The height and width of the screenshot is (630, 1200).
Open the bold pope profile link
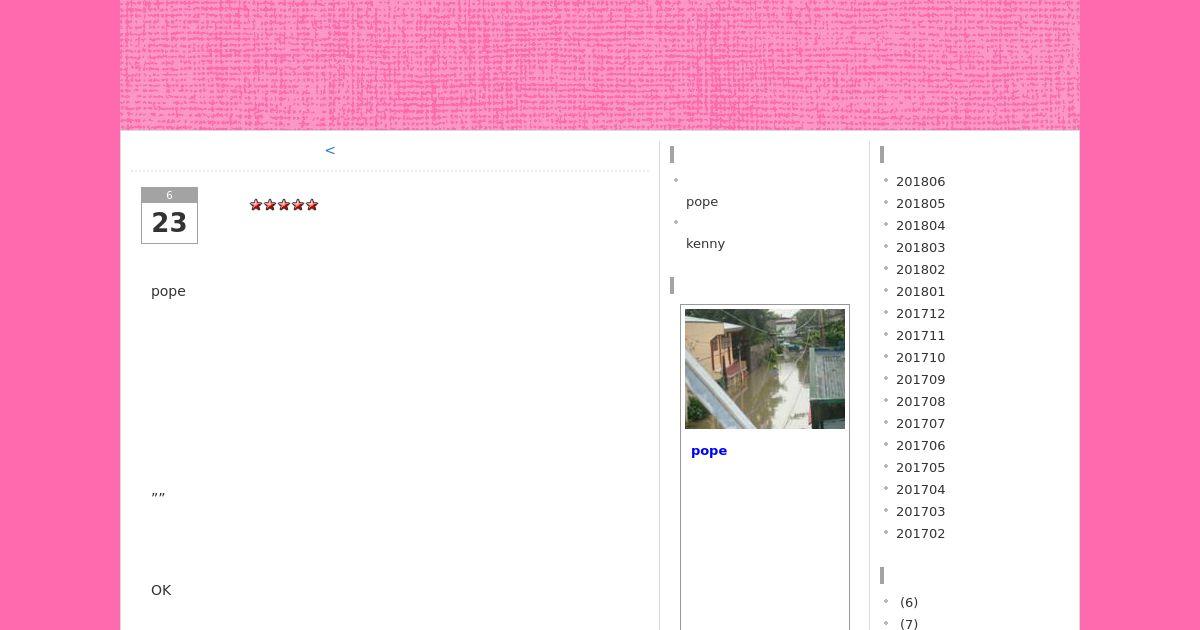(x=709, y=451)
